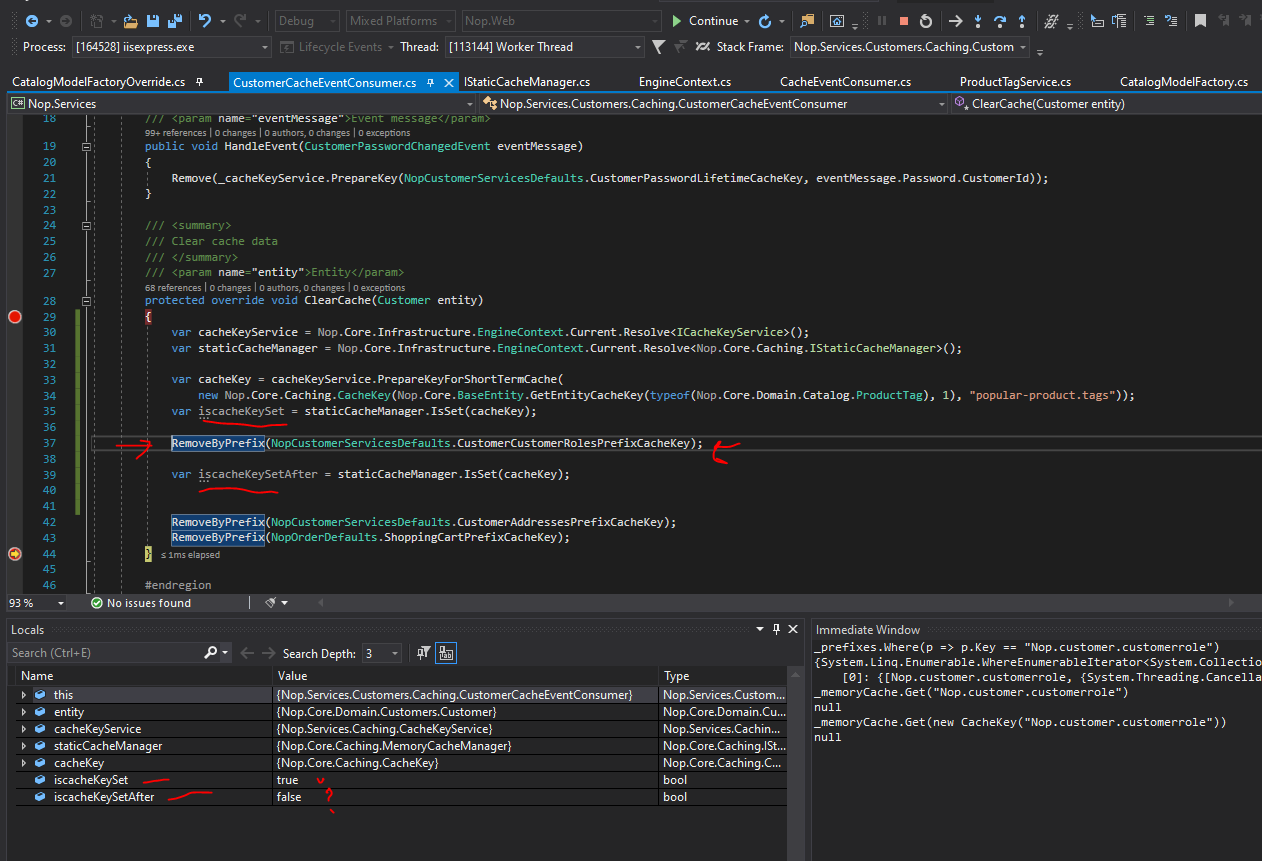Click the Restart debugging icon

(x=927, y=19)
